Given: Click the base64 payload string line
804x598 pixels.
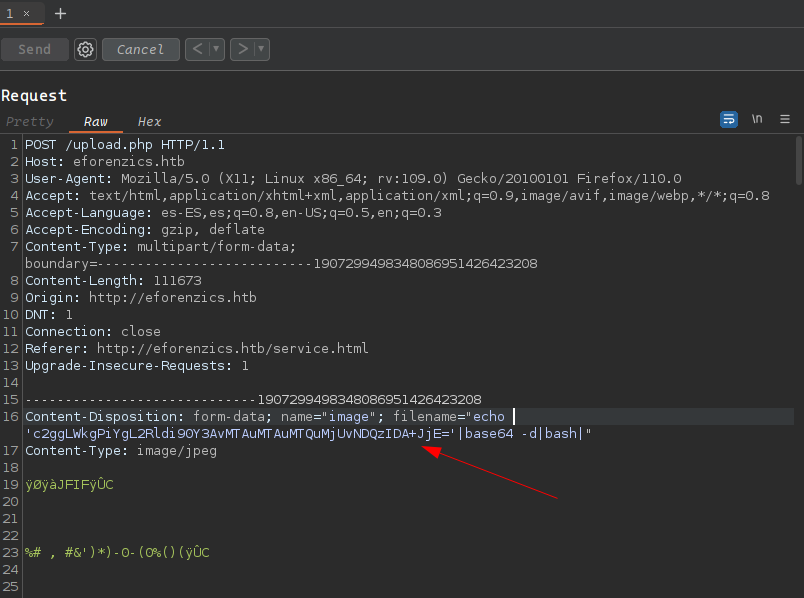Looking at the screenshot, I should point(308,433).
